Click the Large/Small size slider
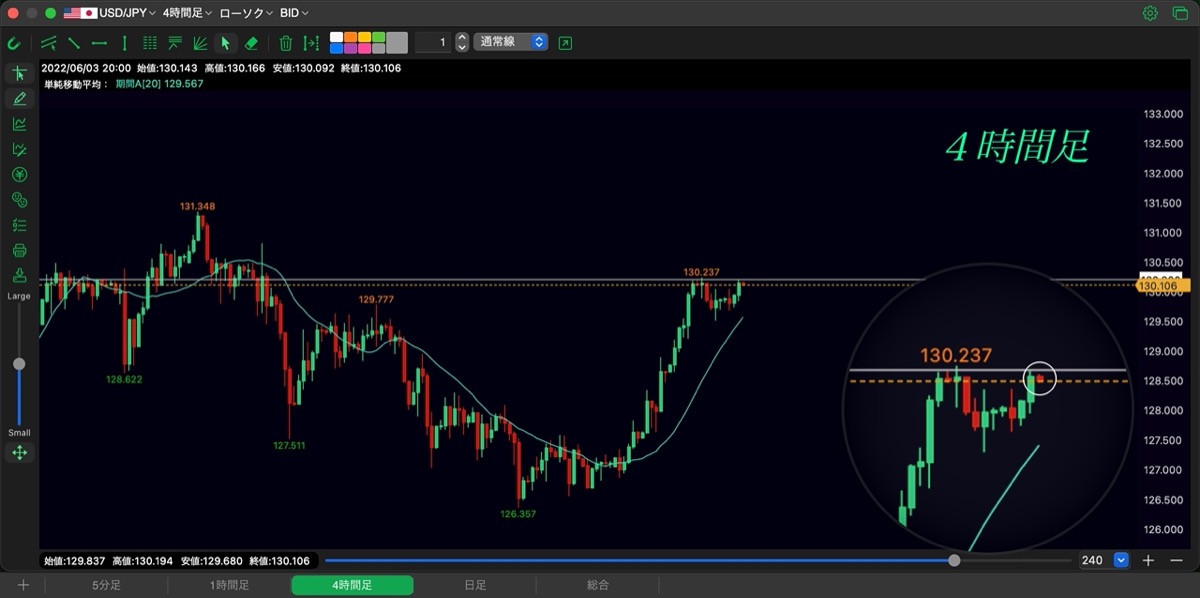 tap(19, 364)
